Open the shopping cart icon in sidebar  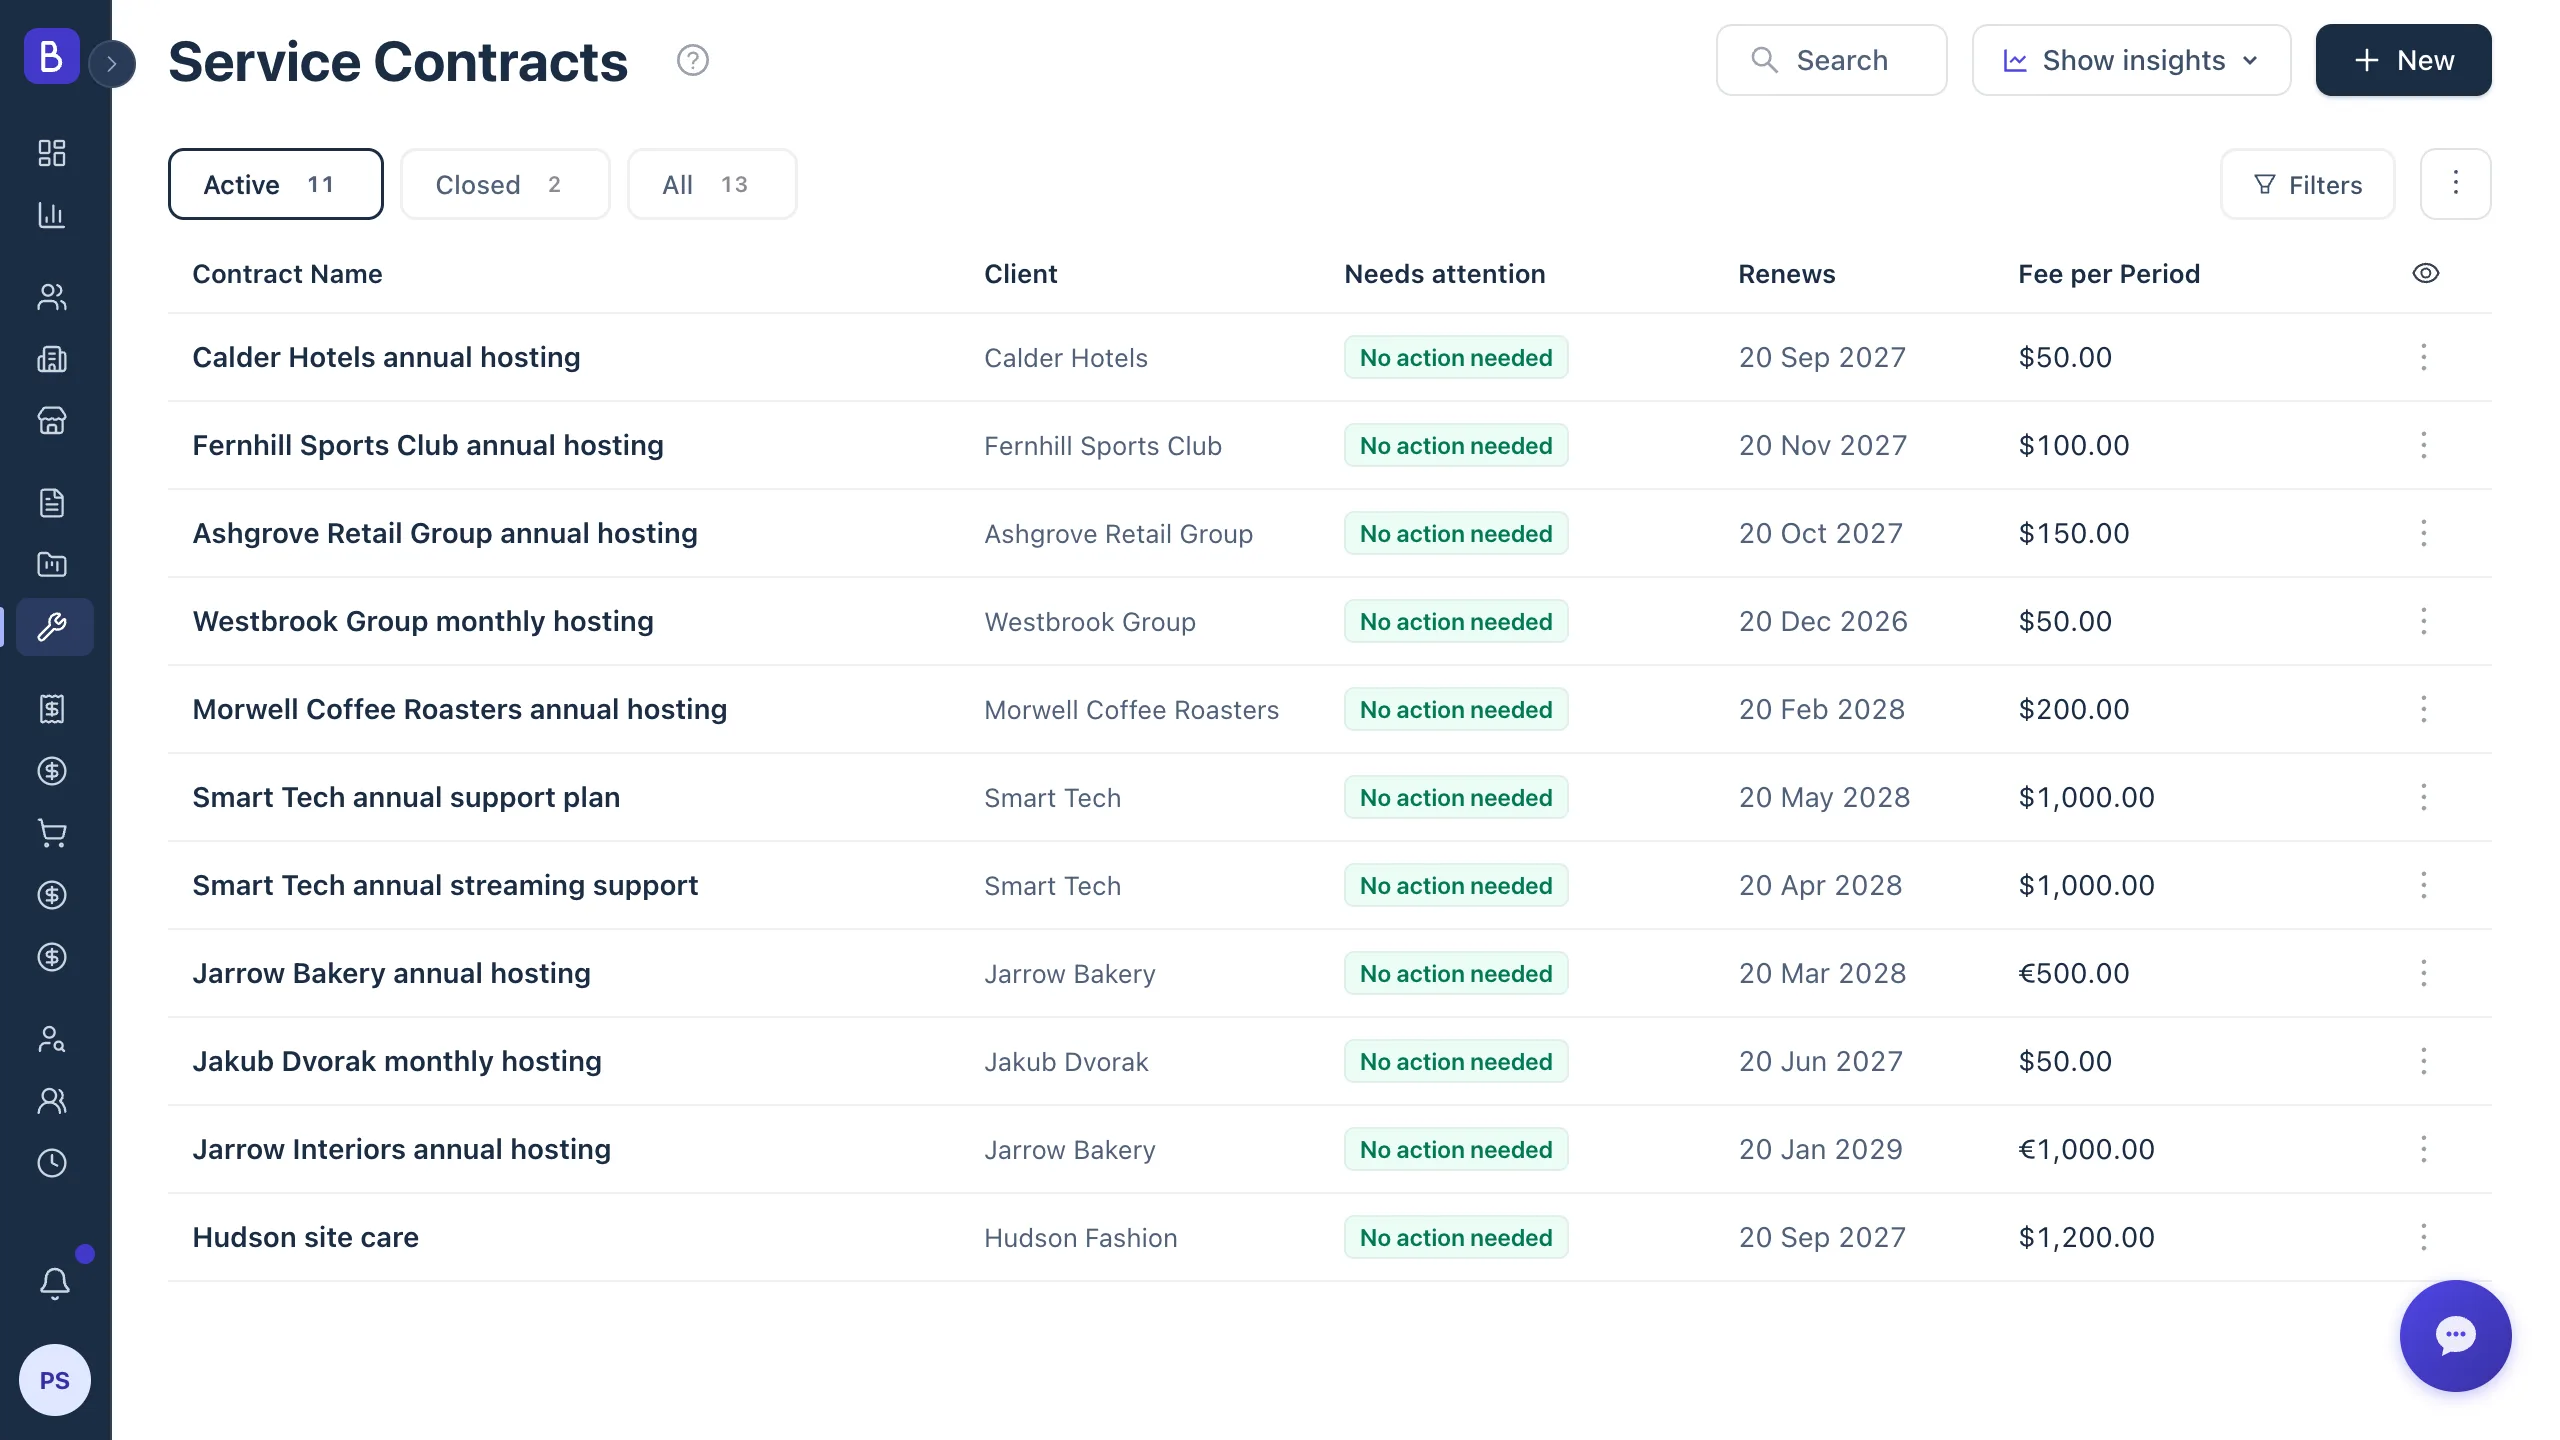52,833
